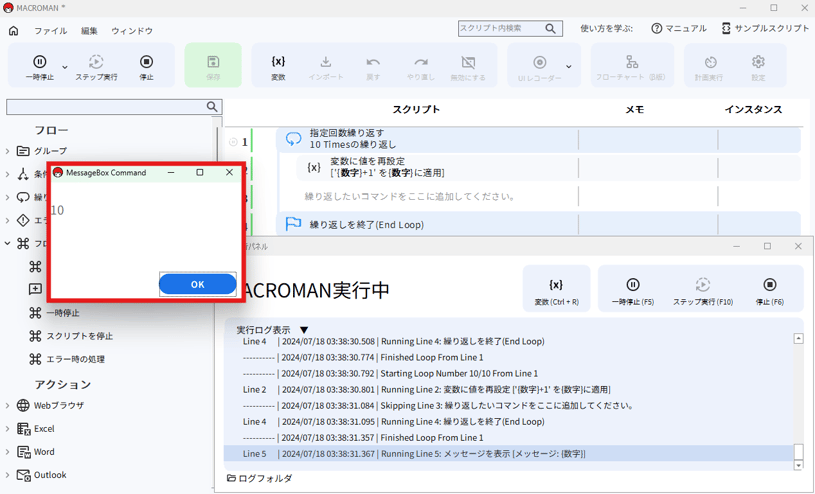Select the 一時停止 command in the tree
815x494 pixels.
pos(63,313)
